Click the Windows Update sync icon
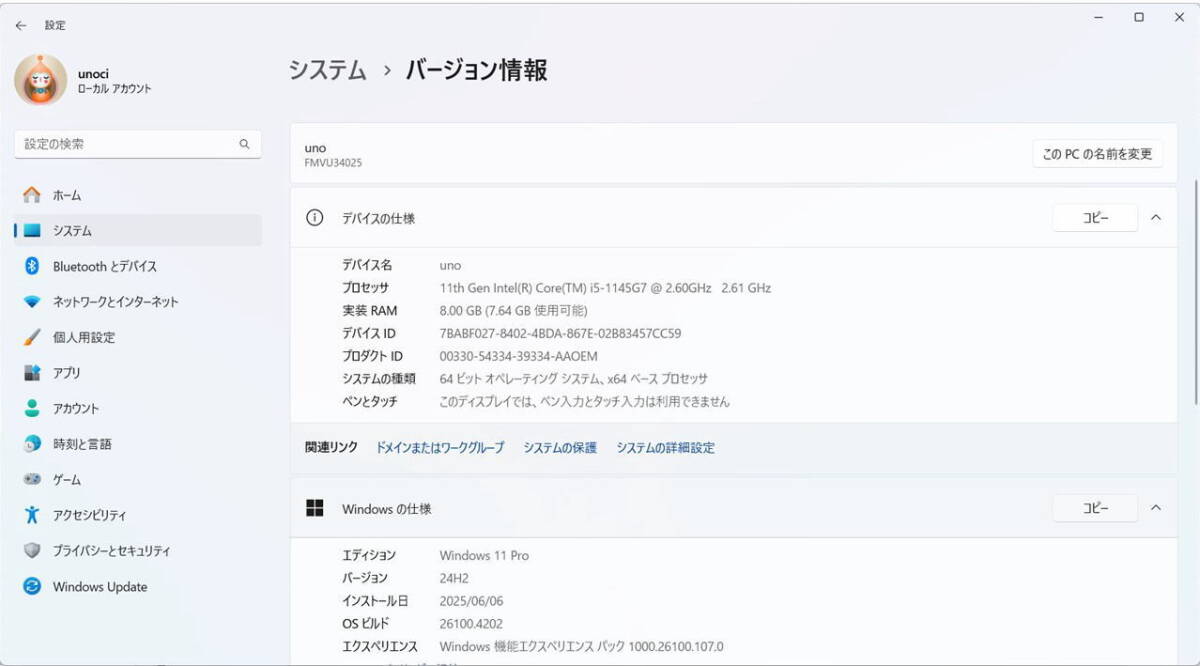Screen dimensions: 1200x666 (x=32, y=586)
